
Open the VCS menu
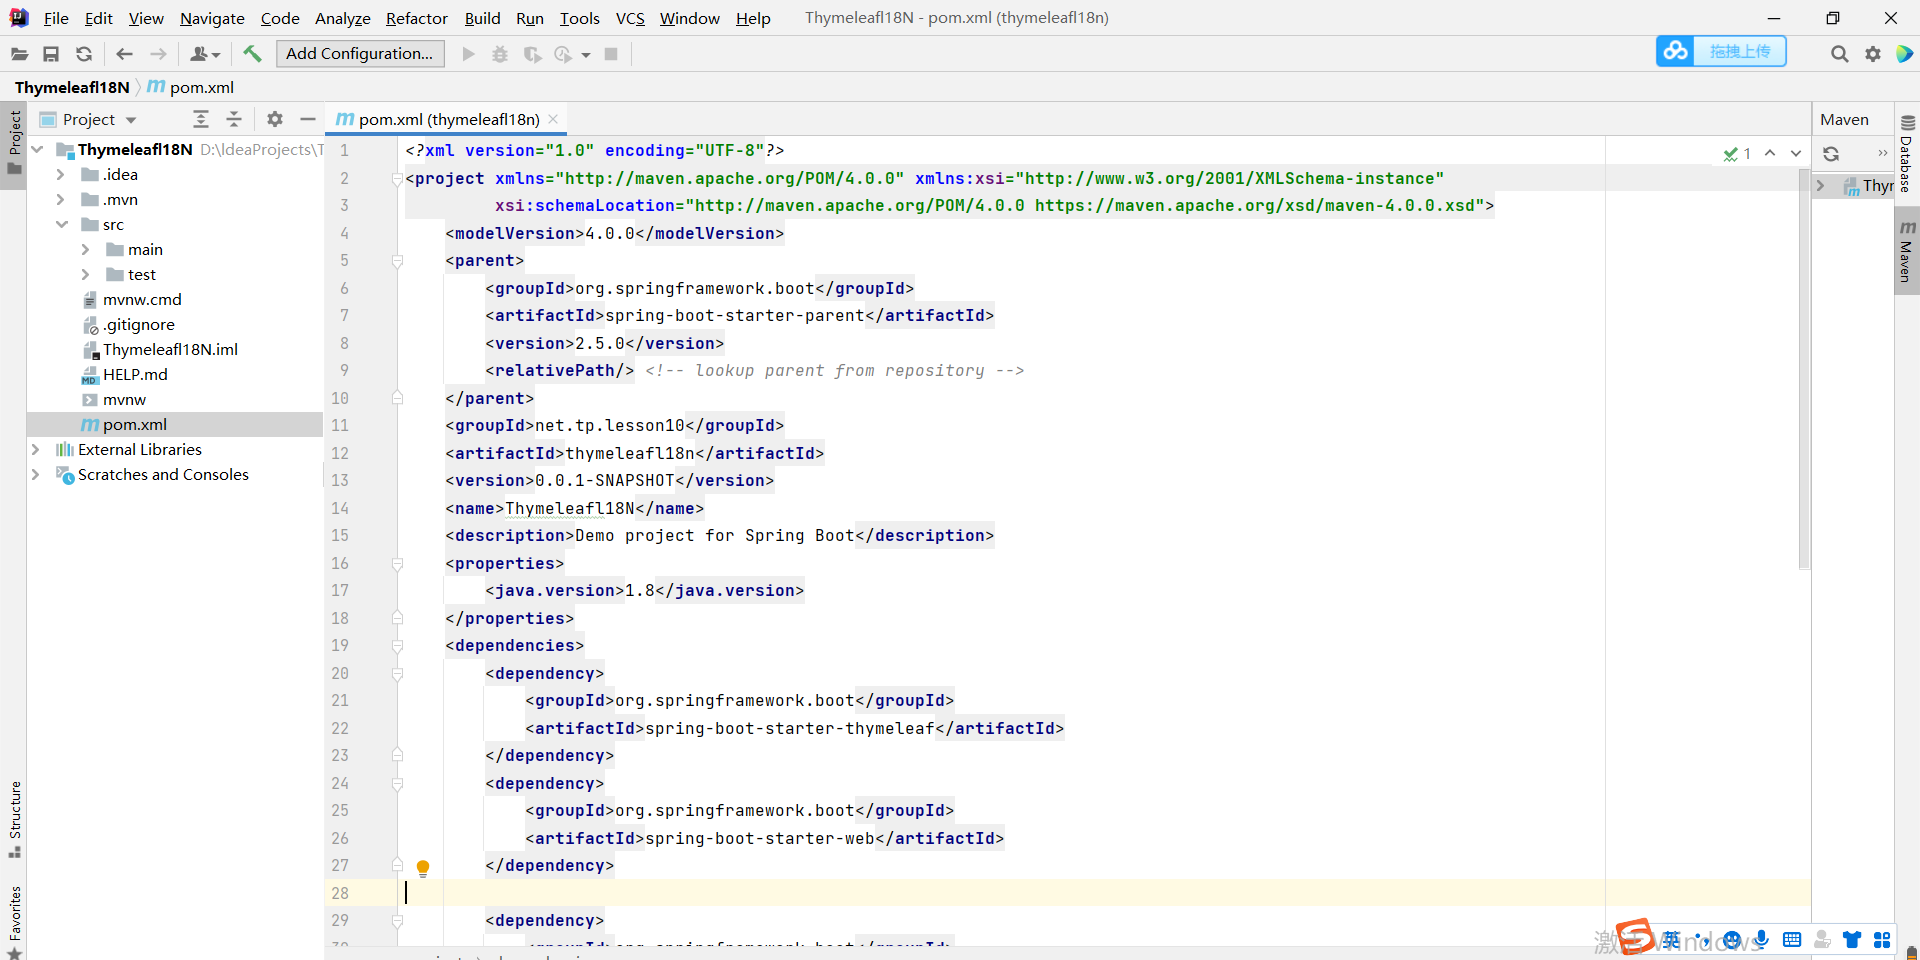tap(630, 18)
